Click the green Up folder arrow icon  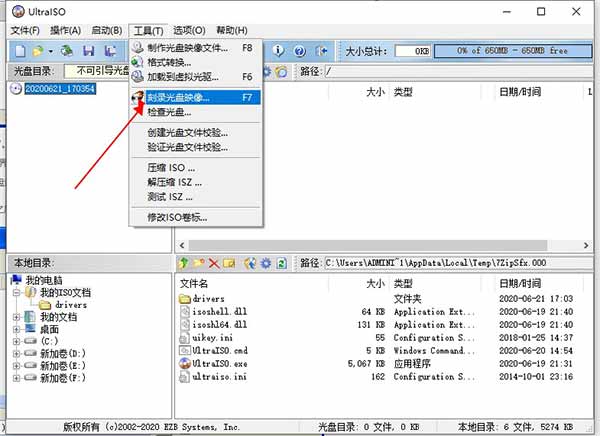point(184,263)
